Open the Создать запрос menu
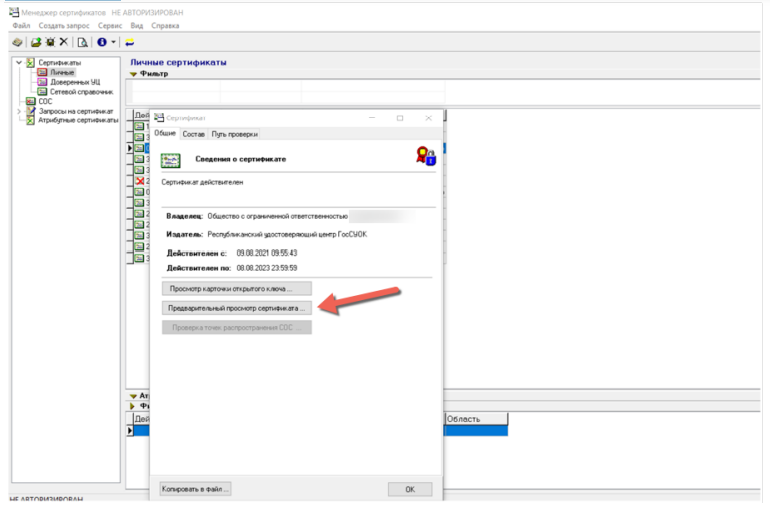 [64, 26]
